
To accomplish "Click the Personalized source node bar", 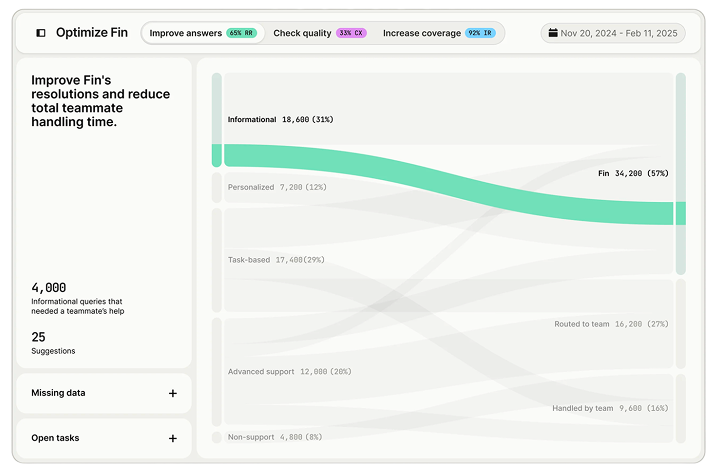I will click(217, 188).
